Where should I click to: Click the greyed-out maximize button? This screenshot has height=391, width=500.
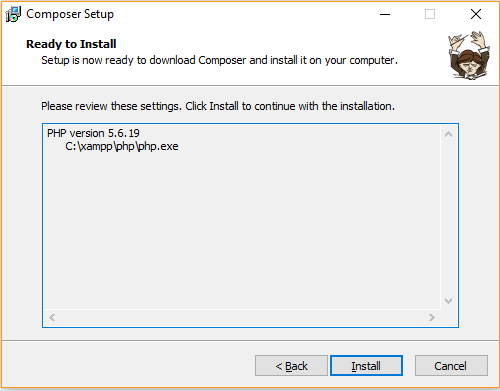(430, 14)
